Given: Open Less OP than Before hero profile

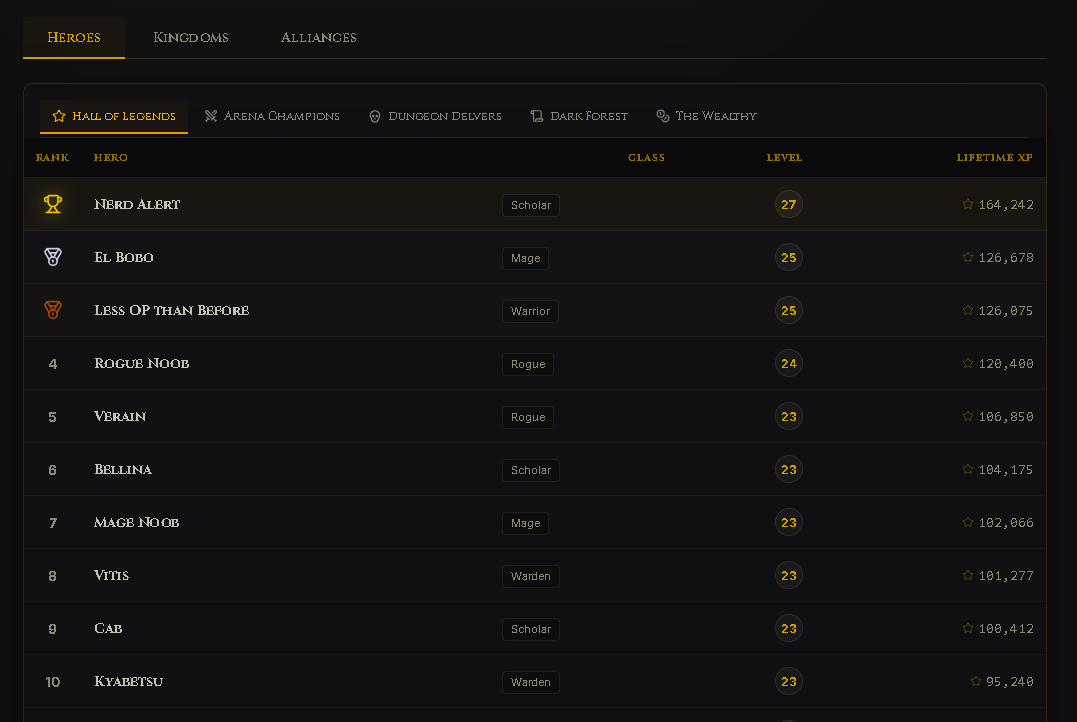Looking at the screenshot, I should (172, 310).
